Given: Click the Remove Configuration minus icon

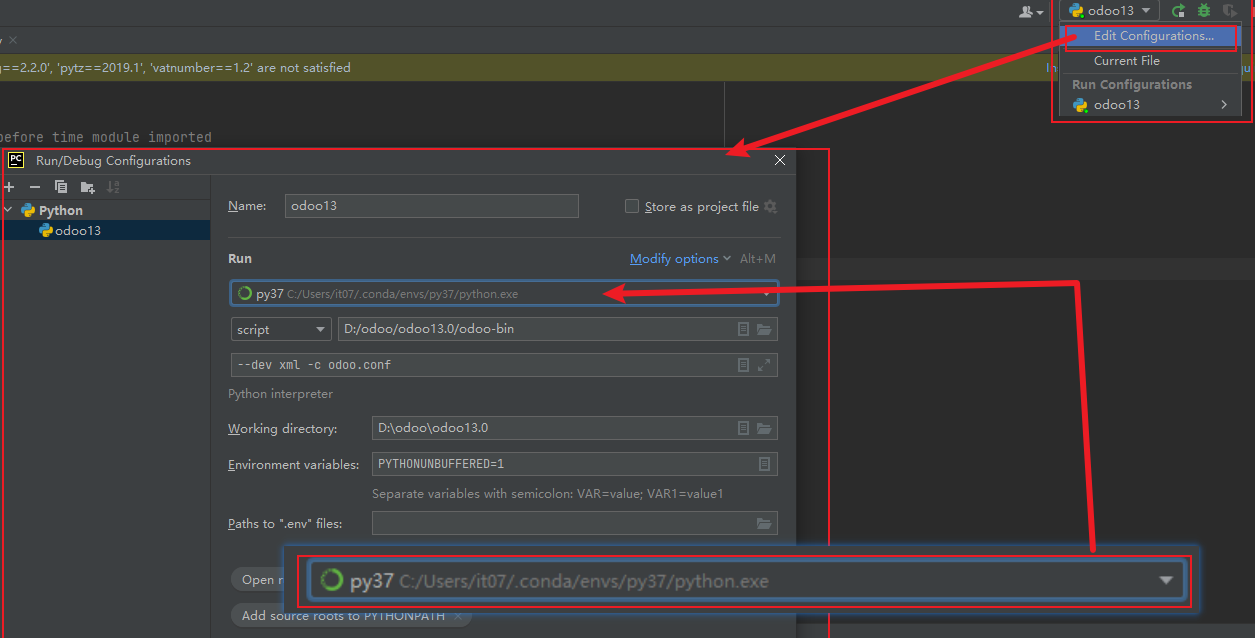Looking at the screenshot, I should tap(35, 187).
